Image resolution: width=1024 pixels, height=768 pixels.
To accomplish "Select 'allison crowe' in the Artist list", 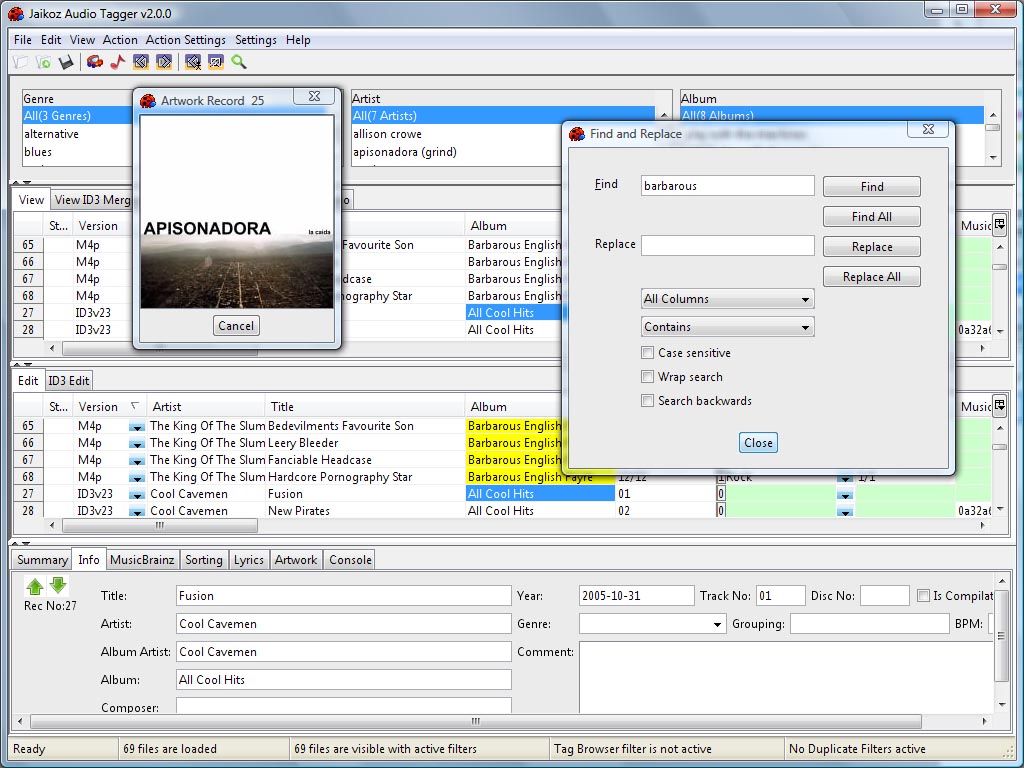I will click(503, 134).
